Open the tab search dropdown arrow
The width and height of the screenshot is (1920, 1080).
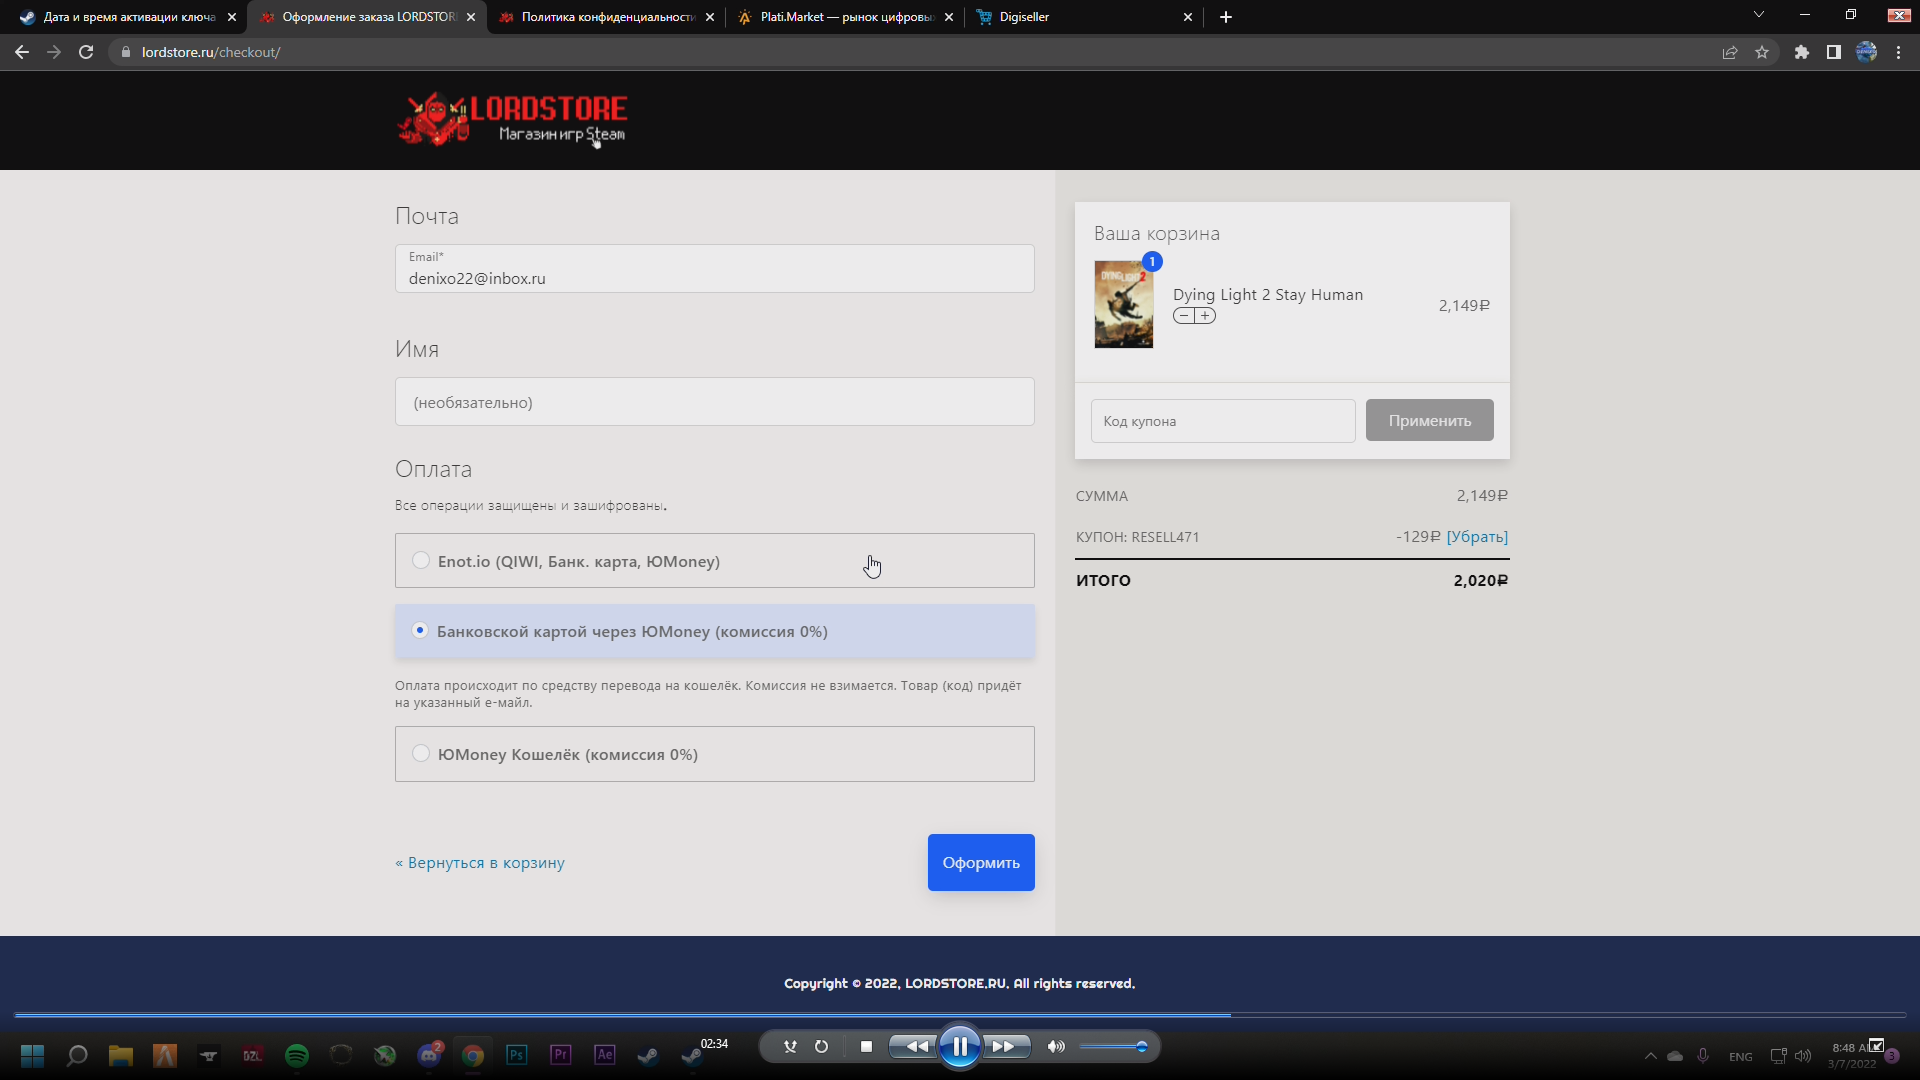point(1759,15)
